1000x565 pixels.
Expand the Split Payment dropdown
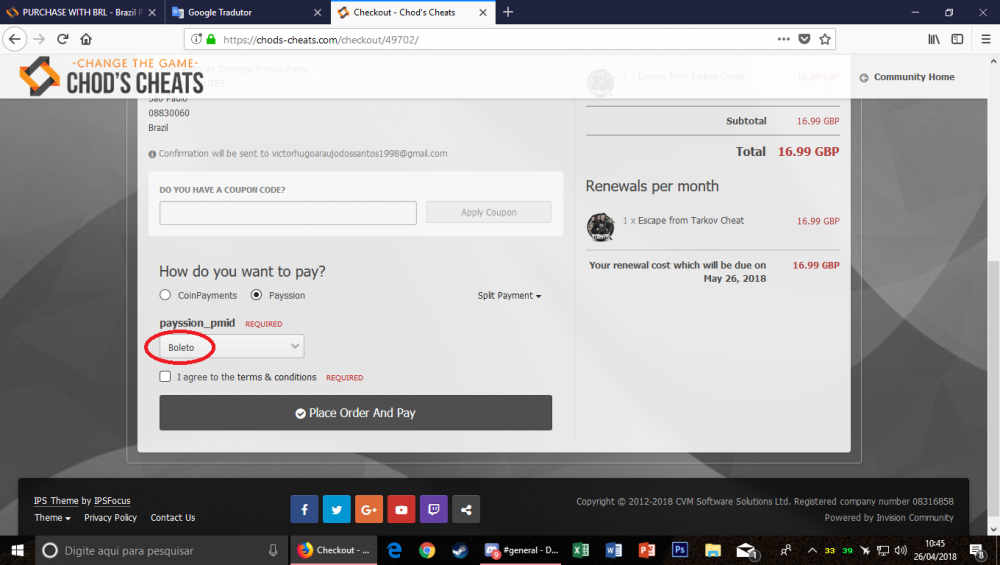tap(509, 295)
